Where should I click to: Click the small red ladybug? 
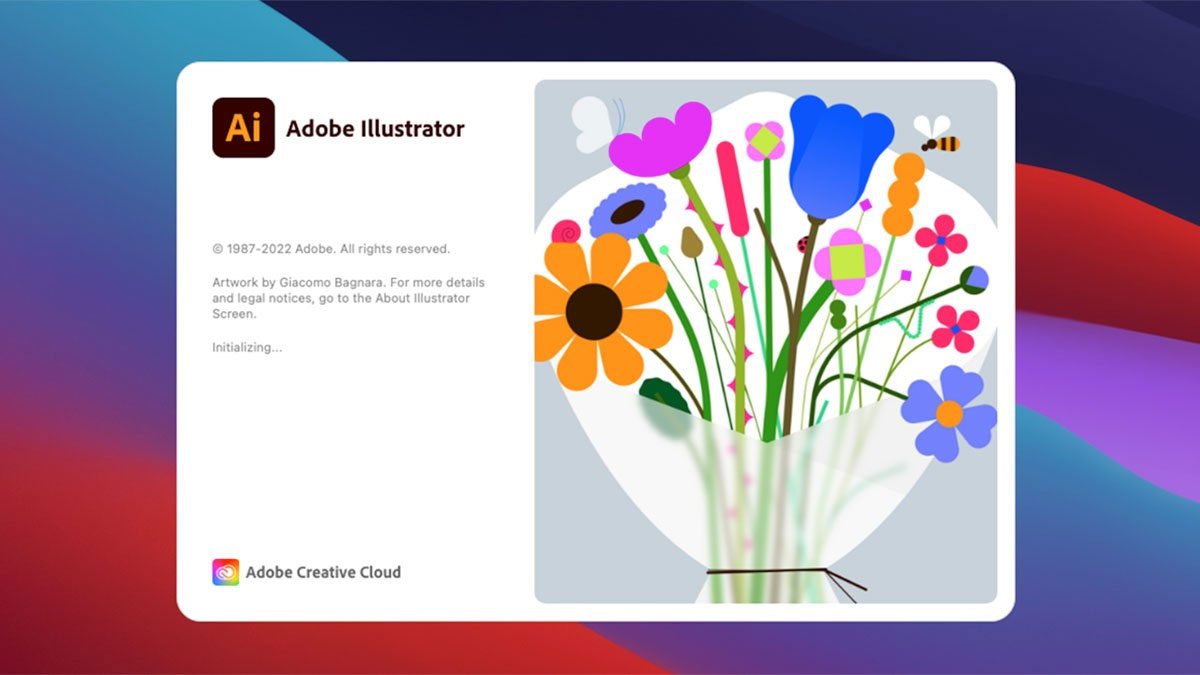pyautogui.click(x=802, y=244)
